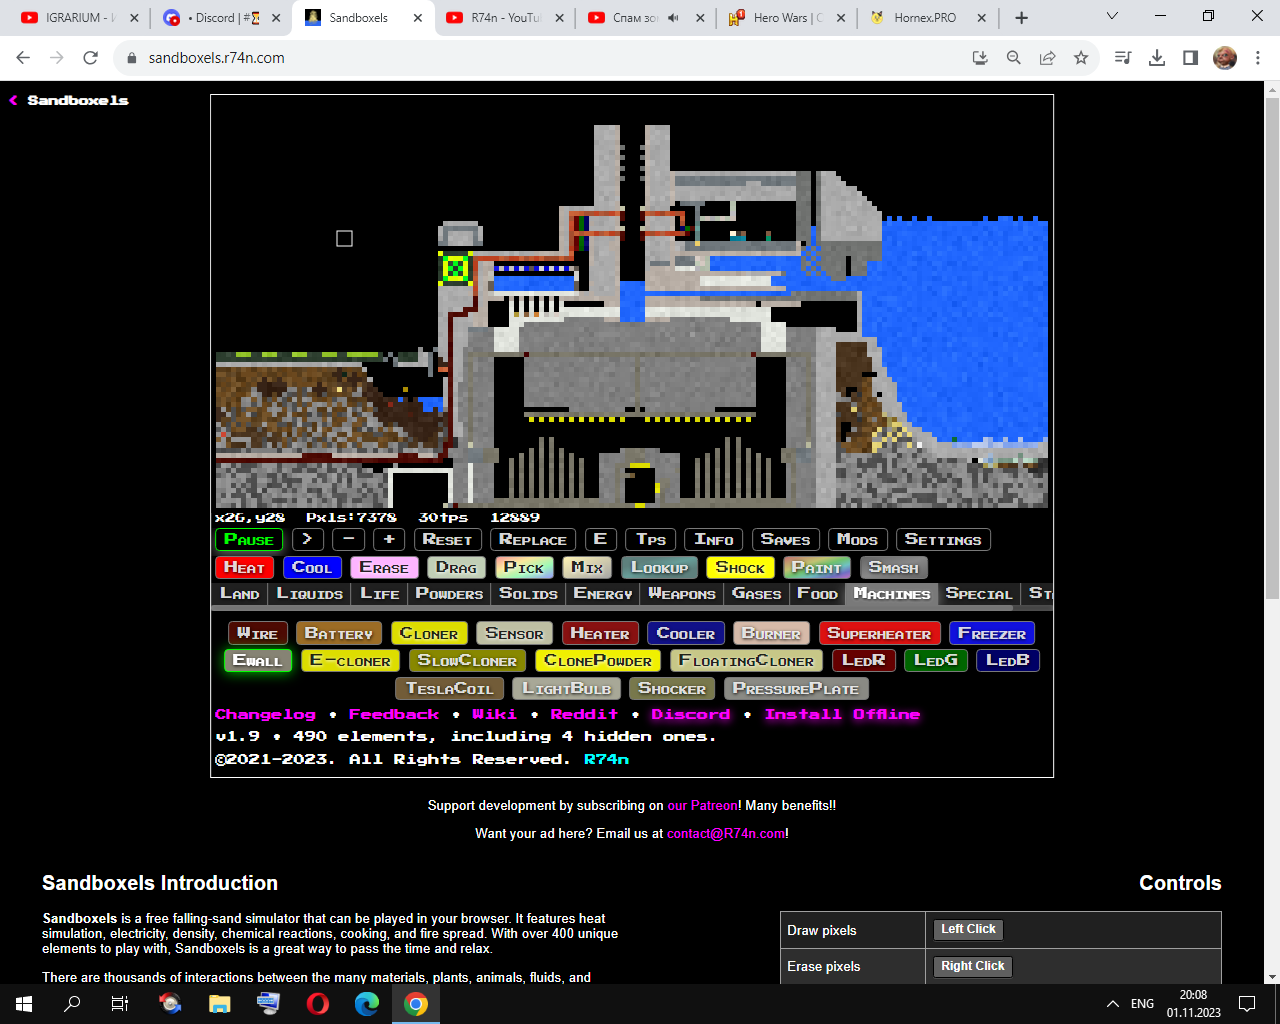
Task: Switch to the Land category
Action: (x=240, y=594)
